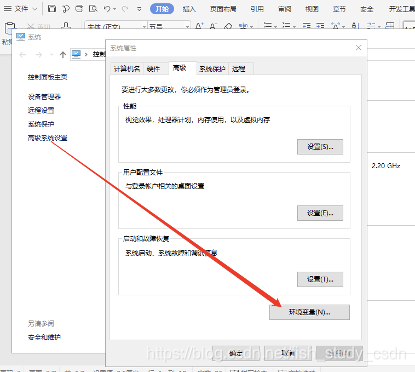The width and height of the screenshot is (415, 372).
Task: Switch to 计算机名 tab in System Properties
Action: tap(127, 69)
